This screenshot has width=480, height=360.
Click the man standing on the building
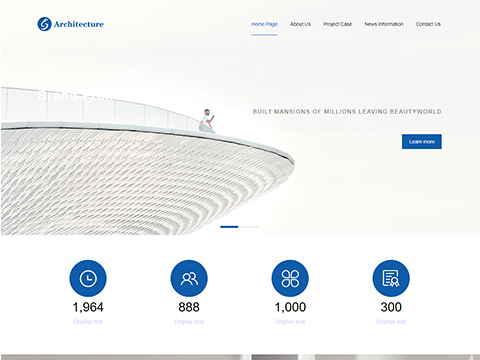[207, 121]
